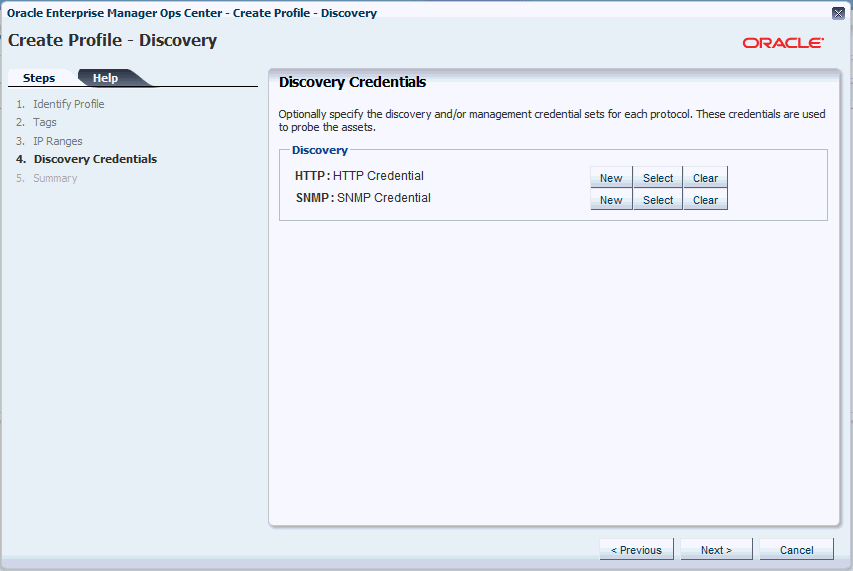Click the Discovery group box title

(320, 150)
